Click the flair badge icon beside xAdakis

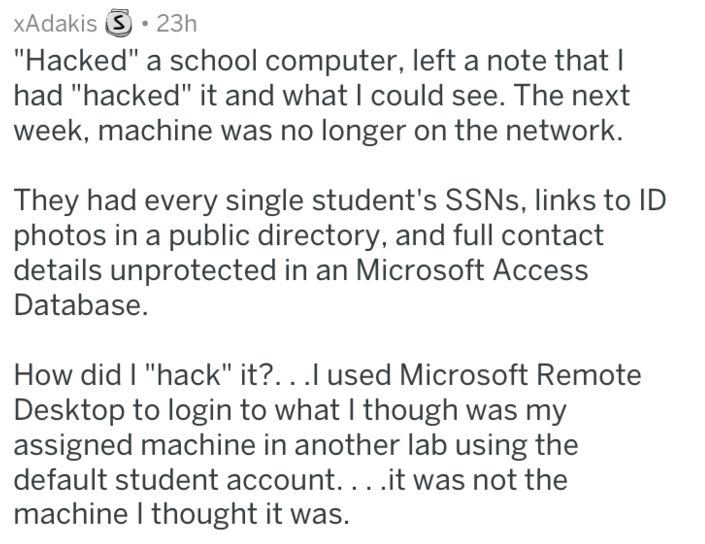(x=120, y=21)
